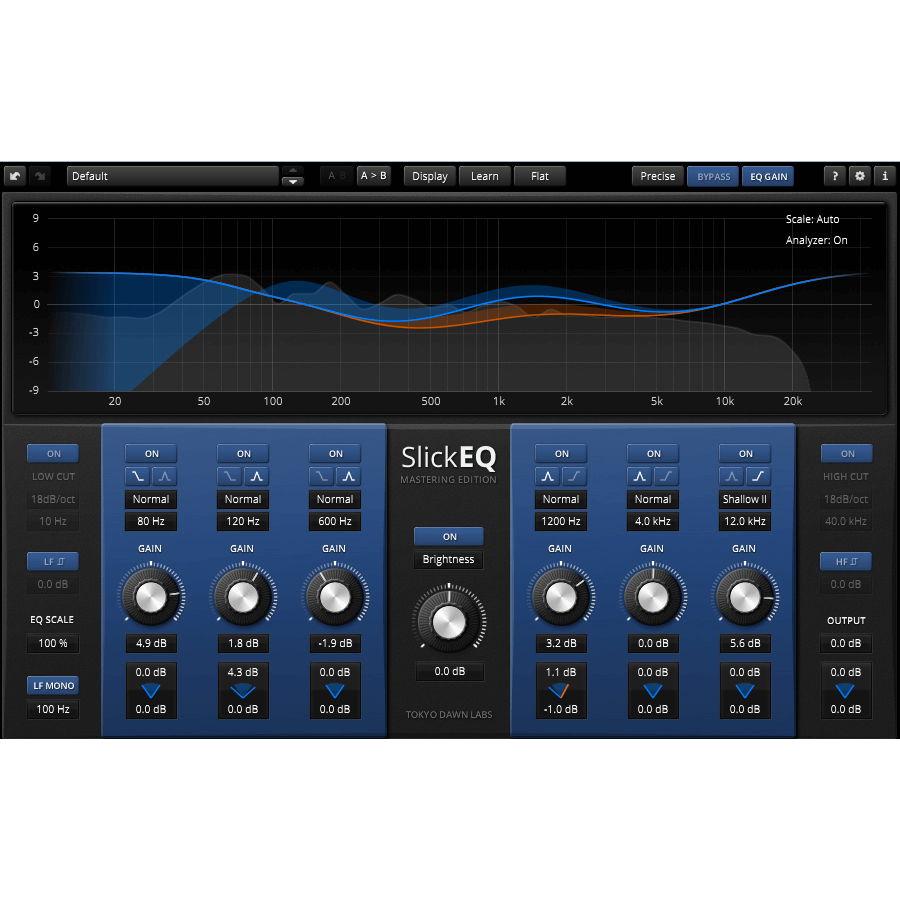900x900 pixels.
Task: Click the Output blue triangle meter
Action: [845, 690]
